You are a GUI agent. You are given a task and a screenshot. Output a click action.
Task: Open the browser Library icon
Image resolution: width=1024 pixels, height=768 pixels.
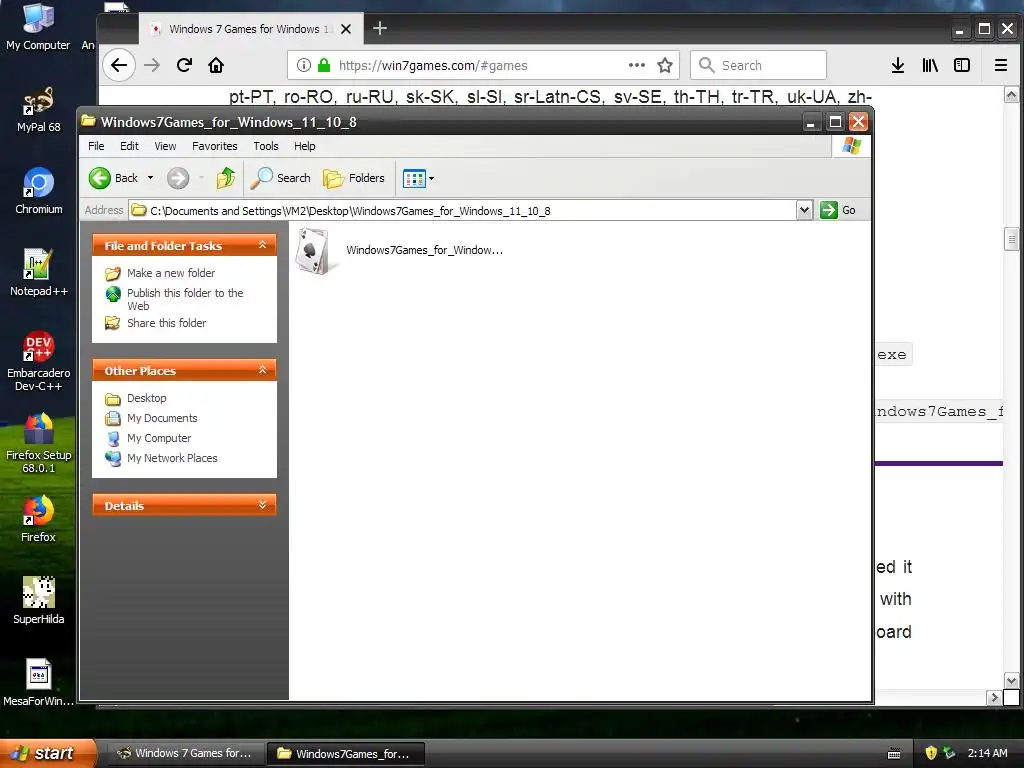pyautogui.click(x=930, y=65)
